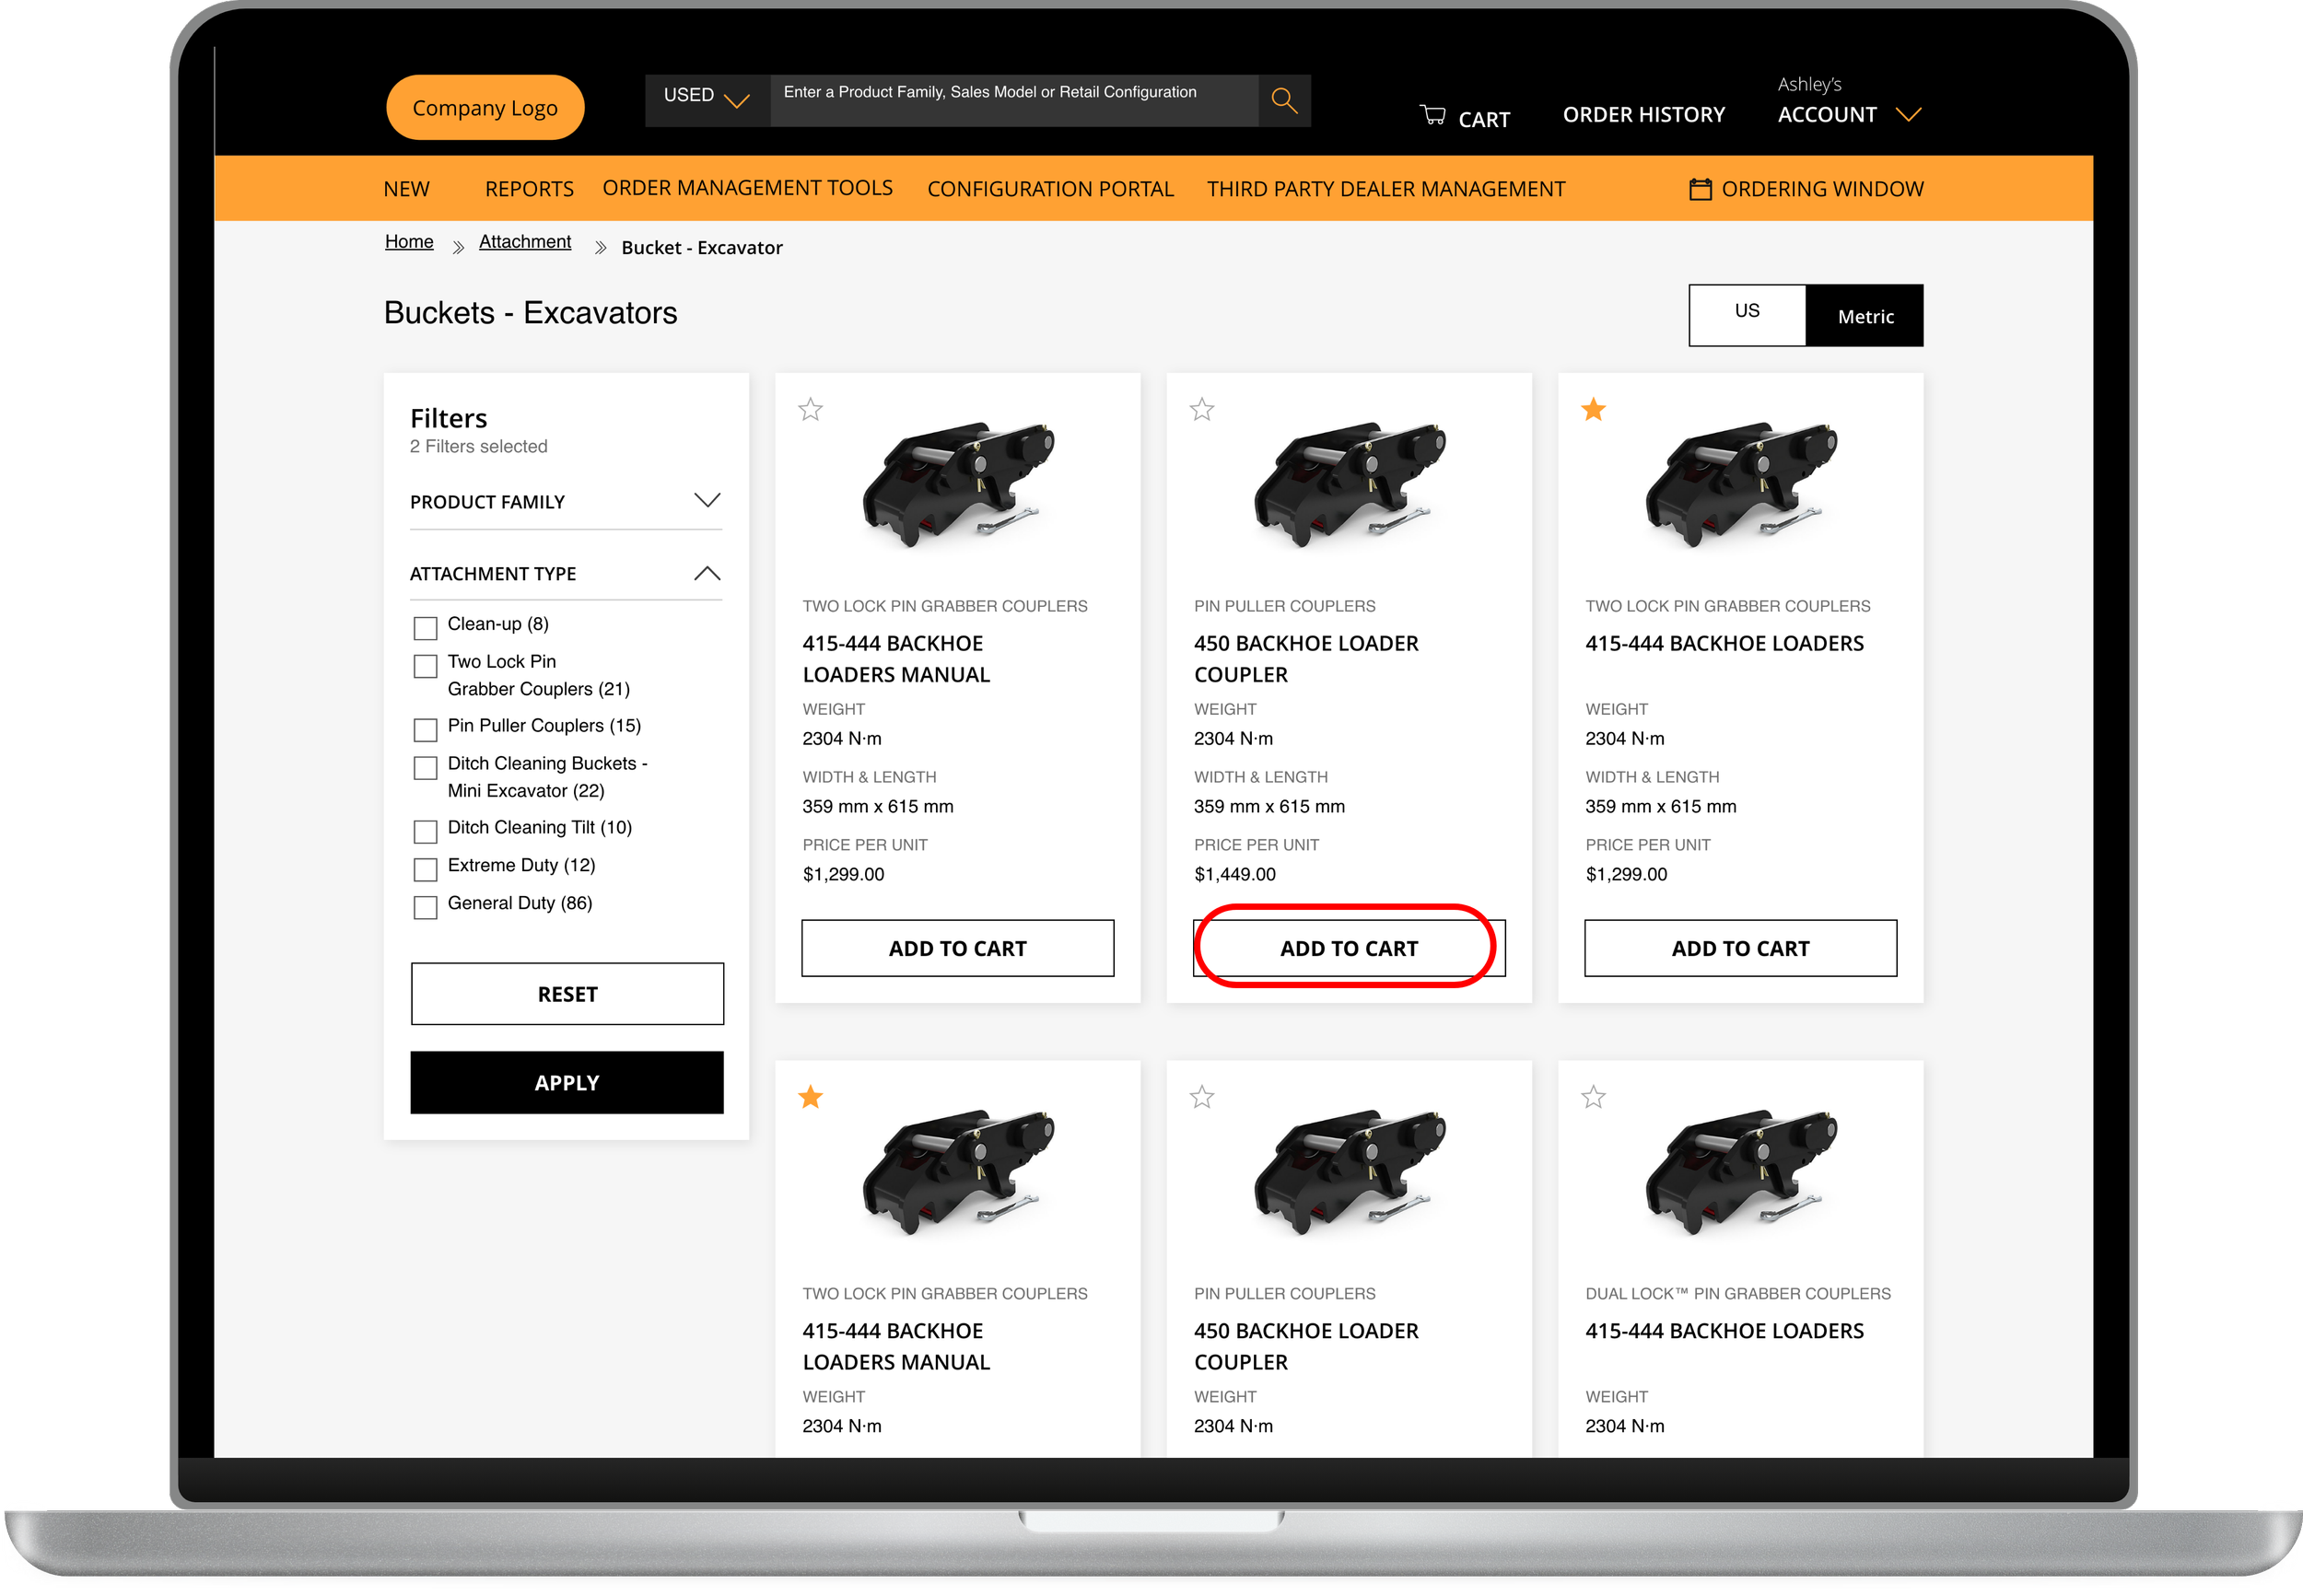Image resolution: width=2303 pixels, height=1596 pixels.
Task: Enable the Pin Puller Couplers filter checkbox
Action: [x=425, y=729]
